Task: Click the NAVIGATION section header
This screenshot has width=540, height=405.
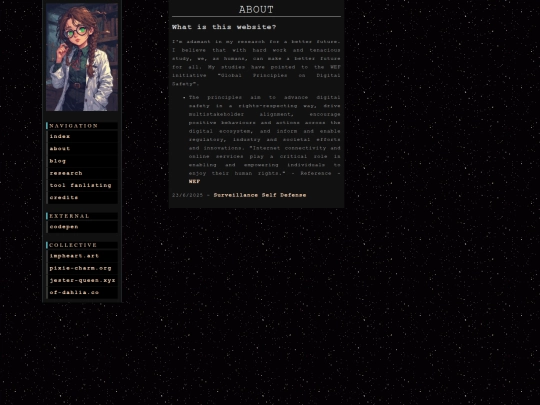Action: [x=82, y=126]
